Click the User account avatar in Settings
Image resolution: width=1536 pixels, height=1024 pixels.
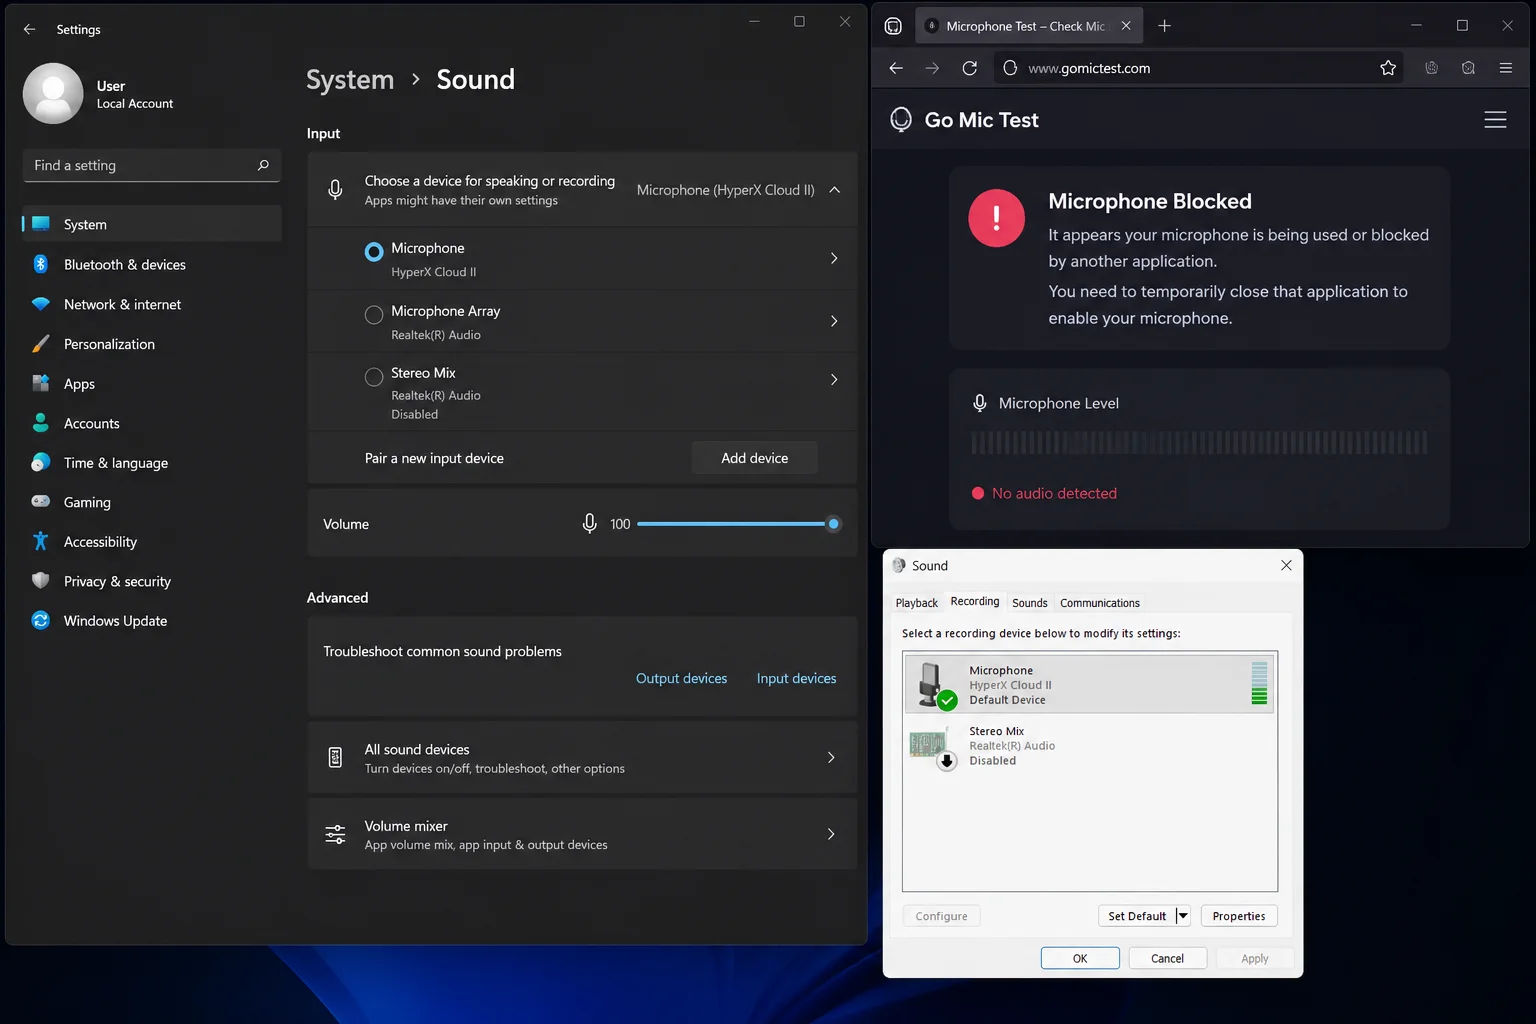[x=53, y=94]
